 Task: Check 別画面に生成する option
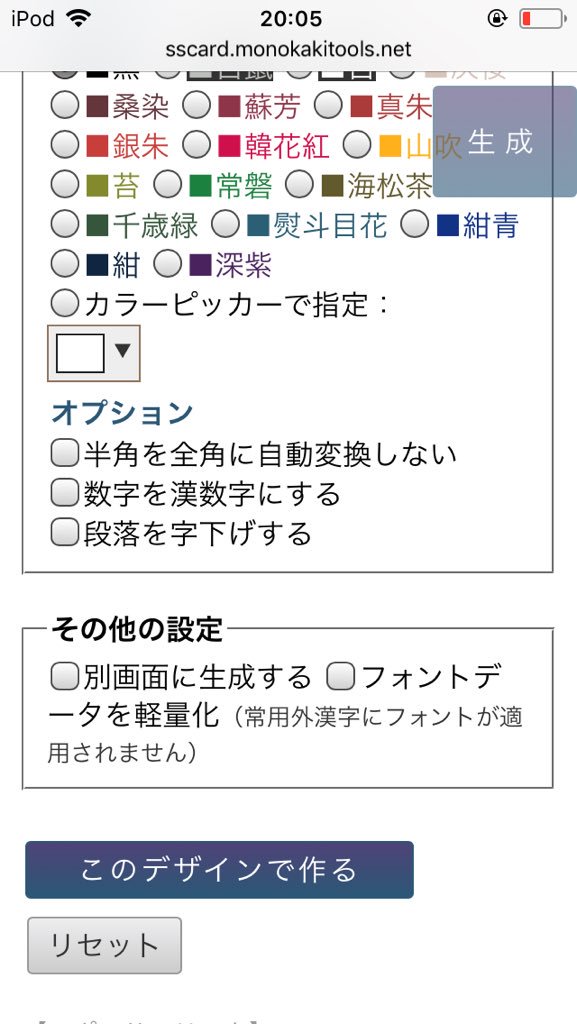tap(63, 675)
